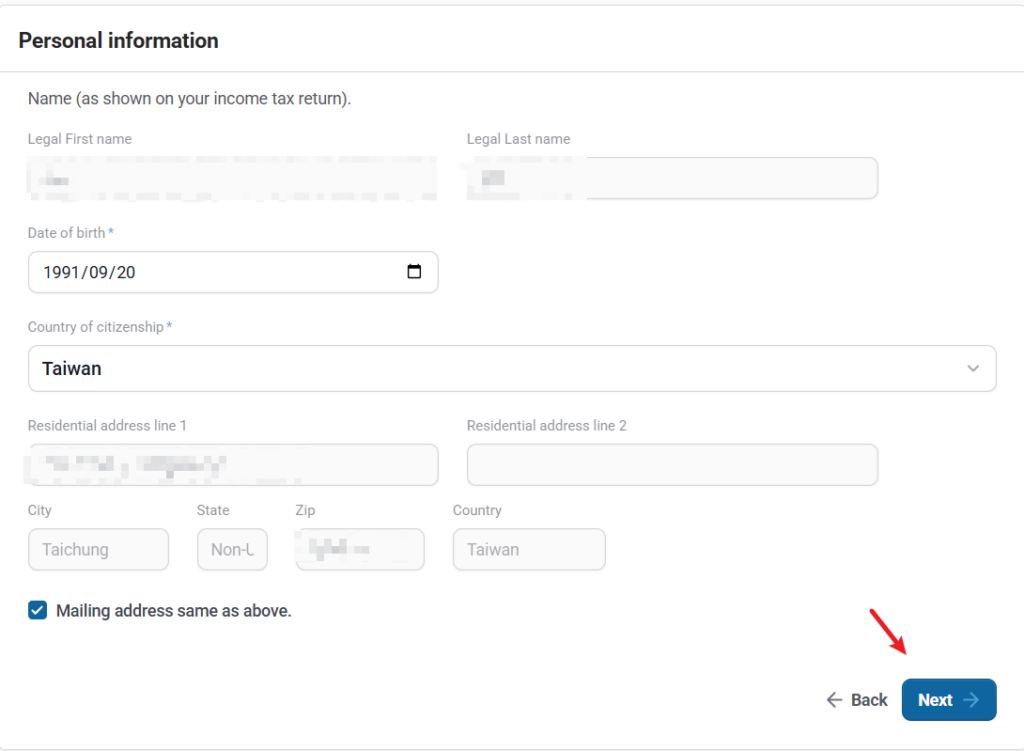Select the year 1991 in date of birth
The width and height of the screenshot is (1024, 751).
60,272
